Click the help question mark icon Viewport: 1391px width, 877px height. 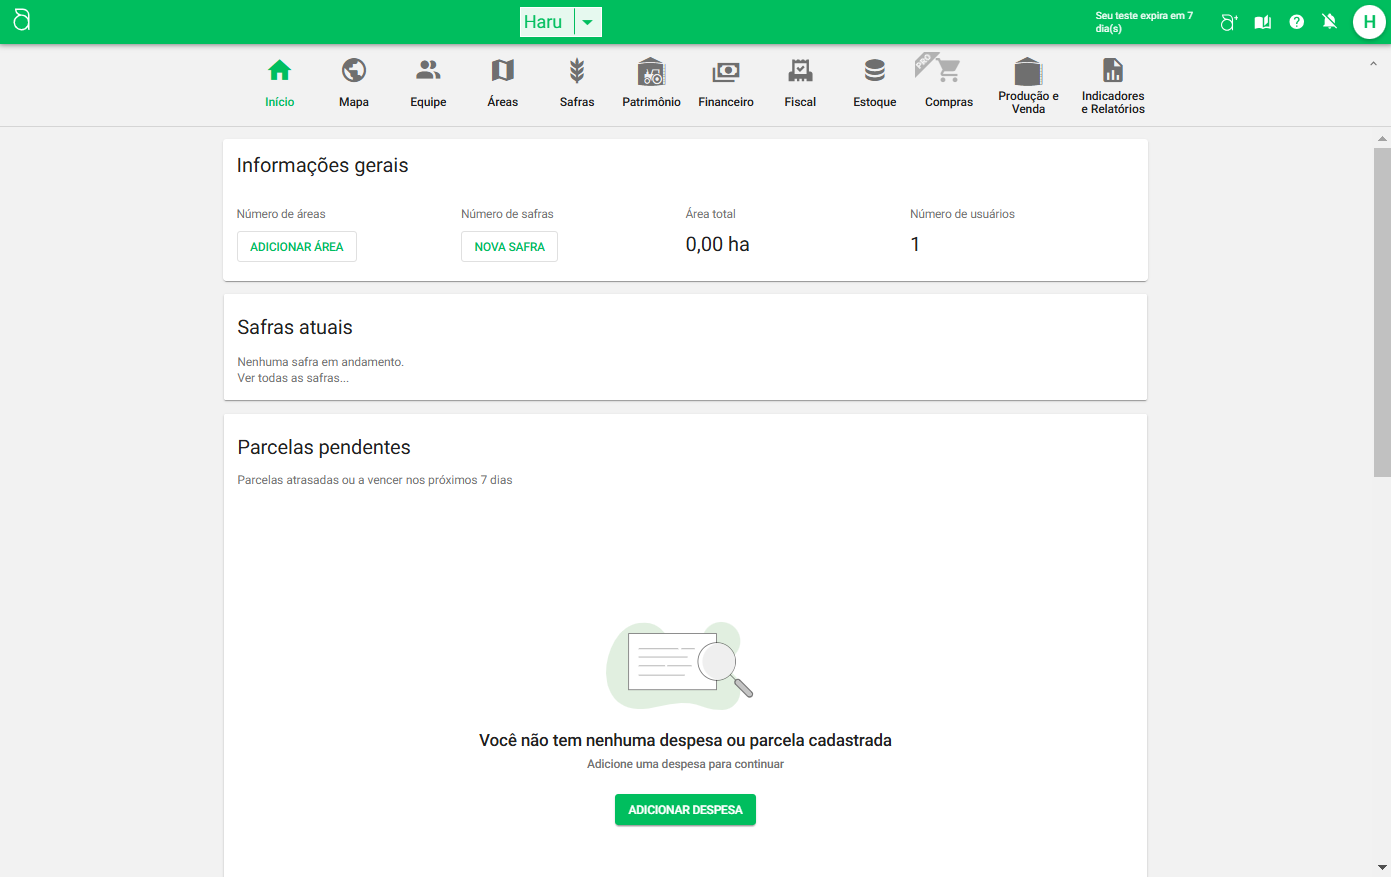pyautogui.click(x=1296, y=22)
